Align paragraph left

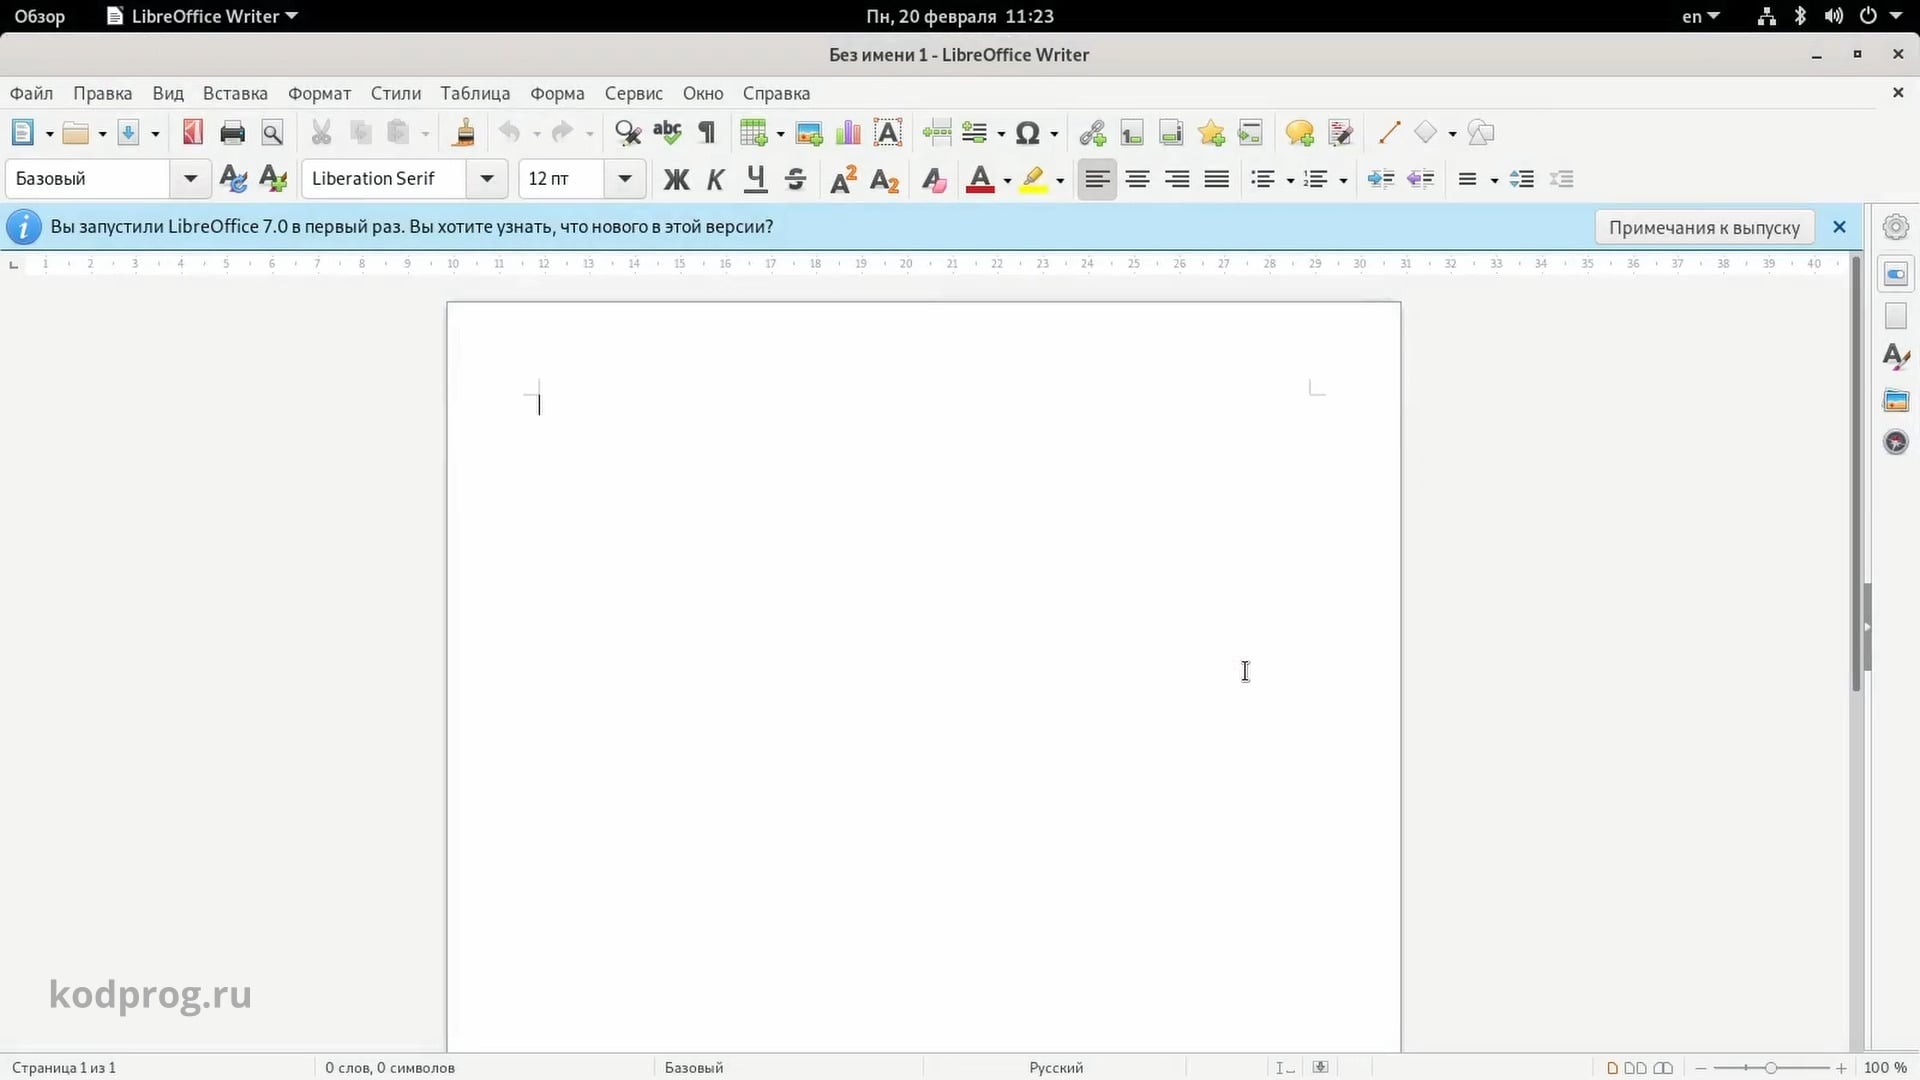[1097, 179]
